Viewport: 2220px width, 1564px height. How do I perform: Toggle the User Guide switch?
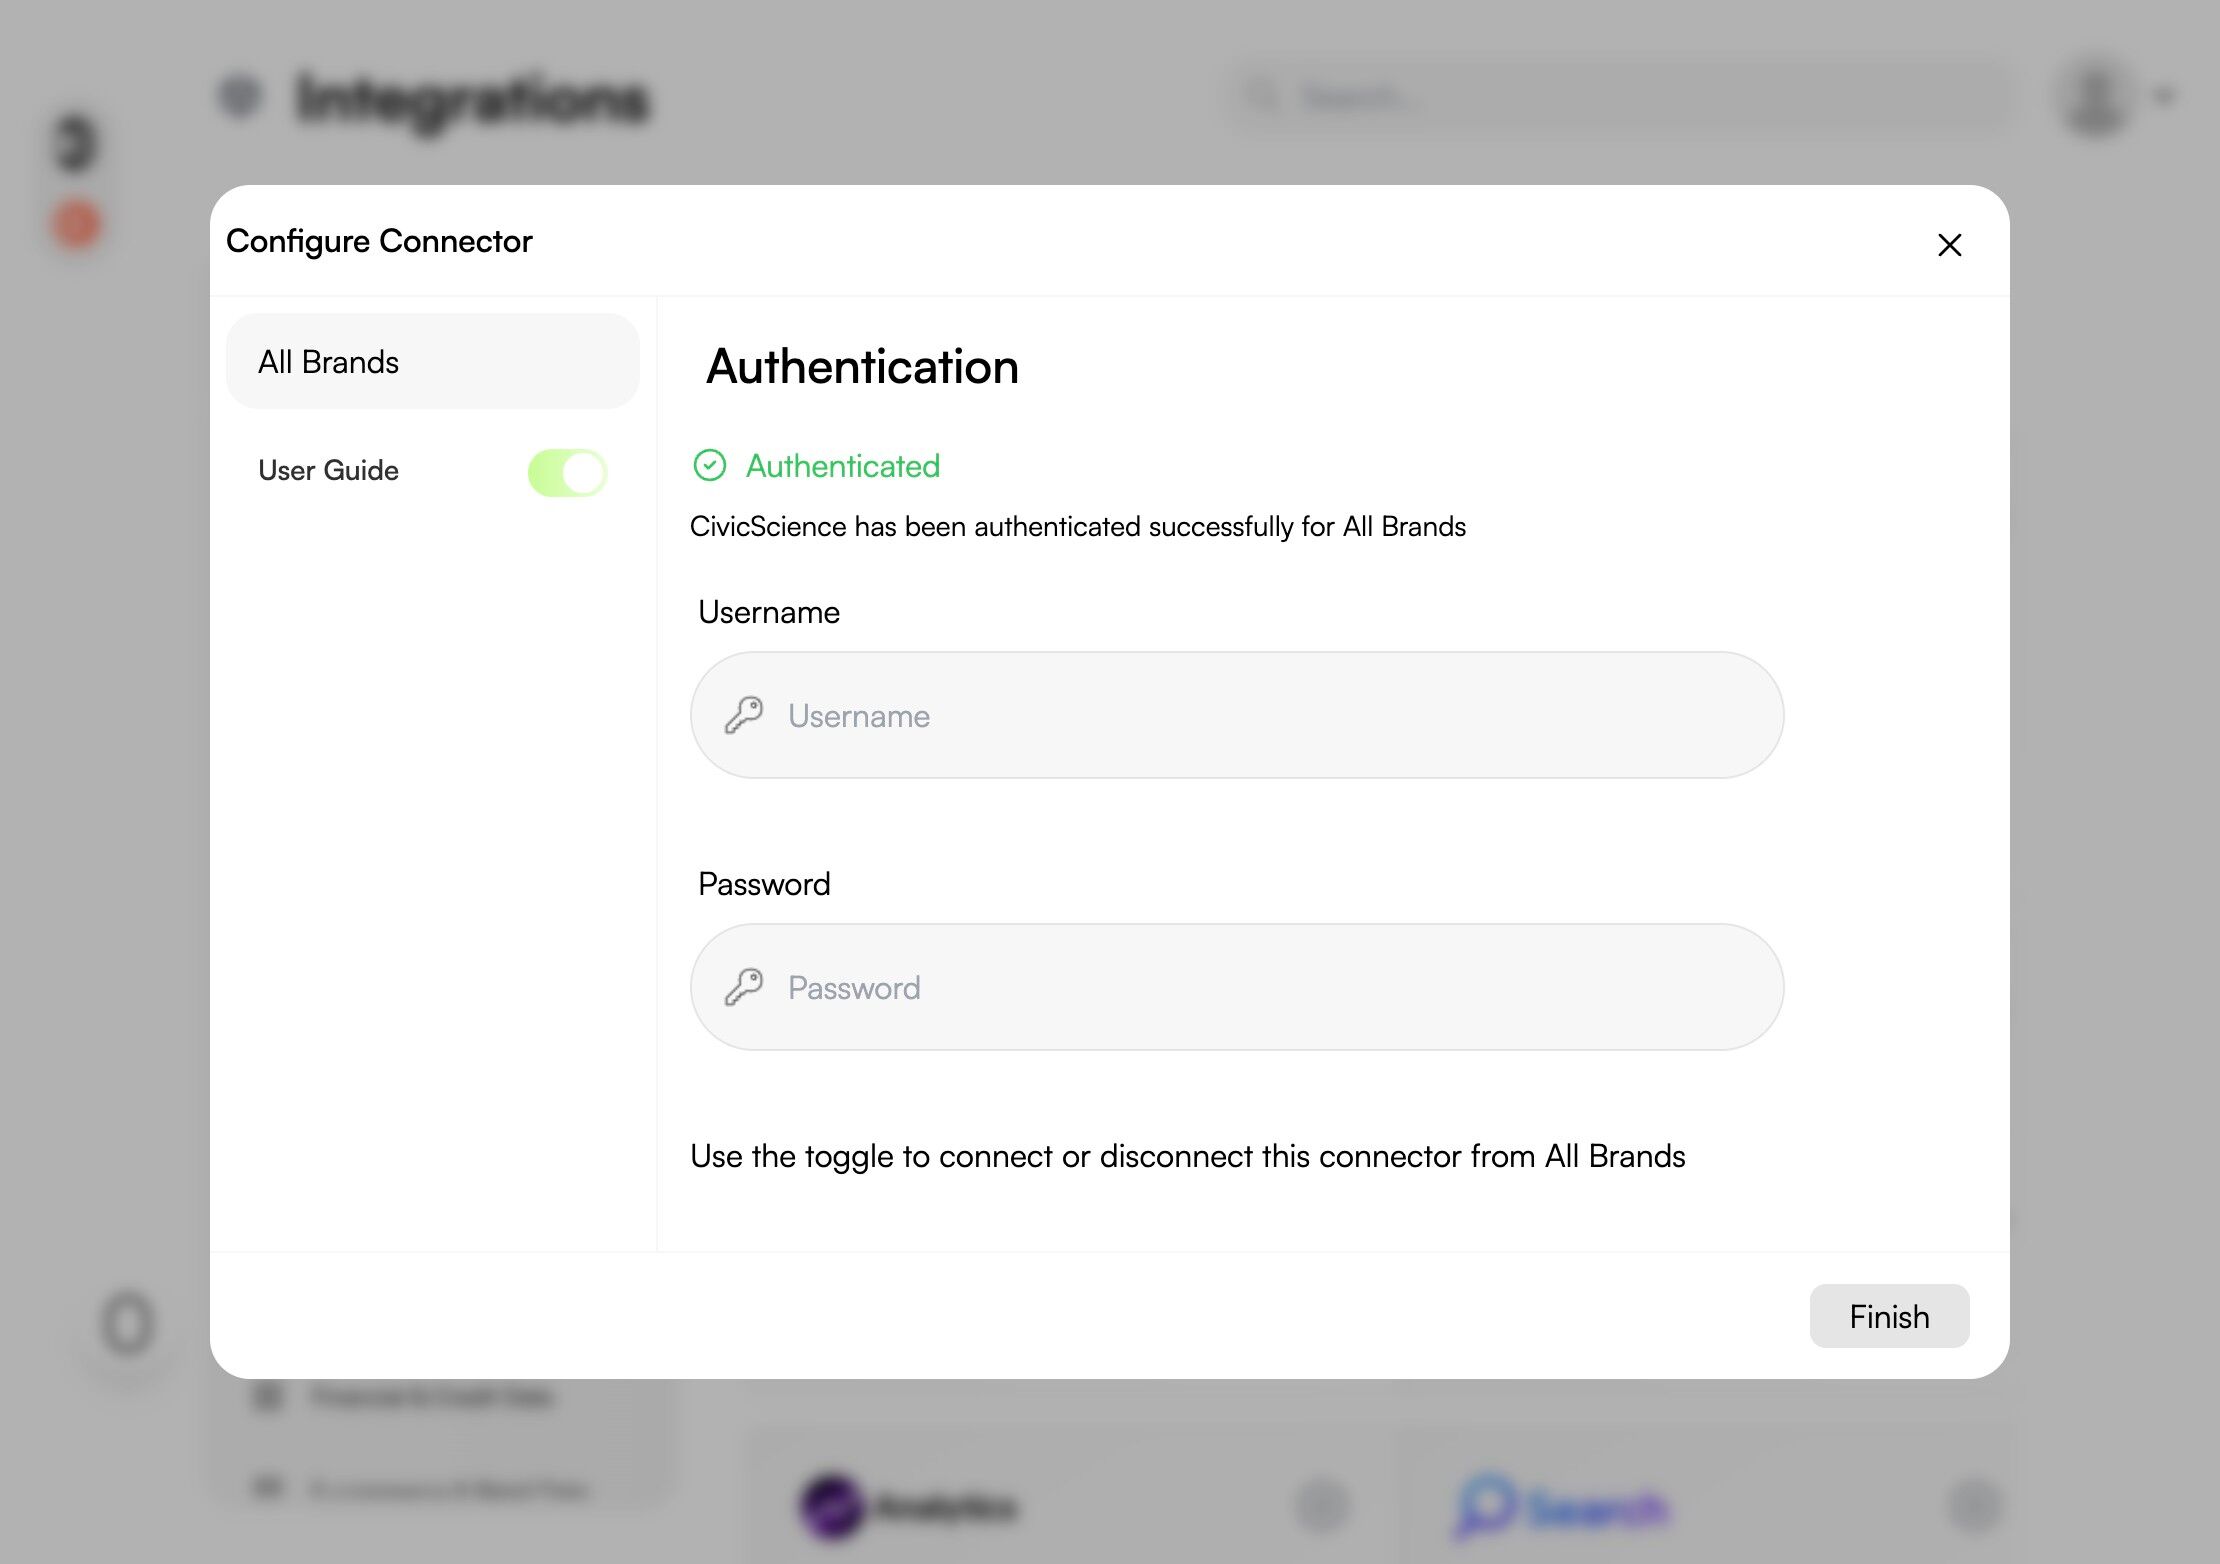click(567, 472)
